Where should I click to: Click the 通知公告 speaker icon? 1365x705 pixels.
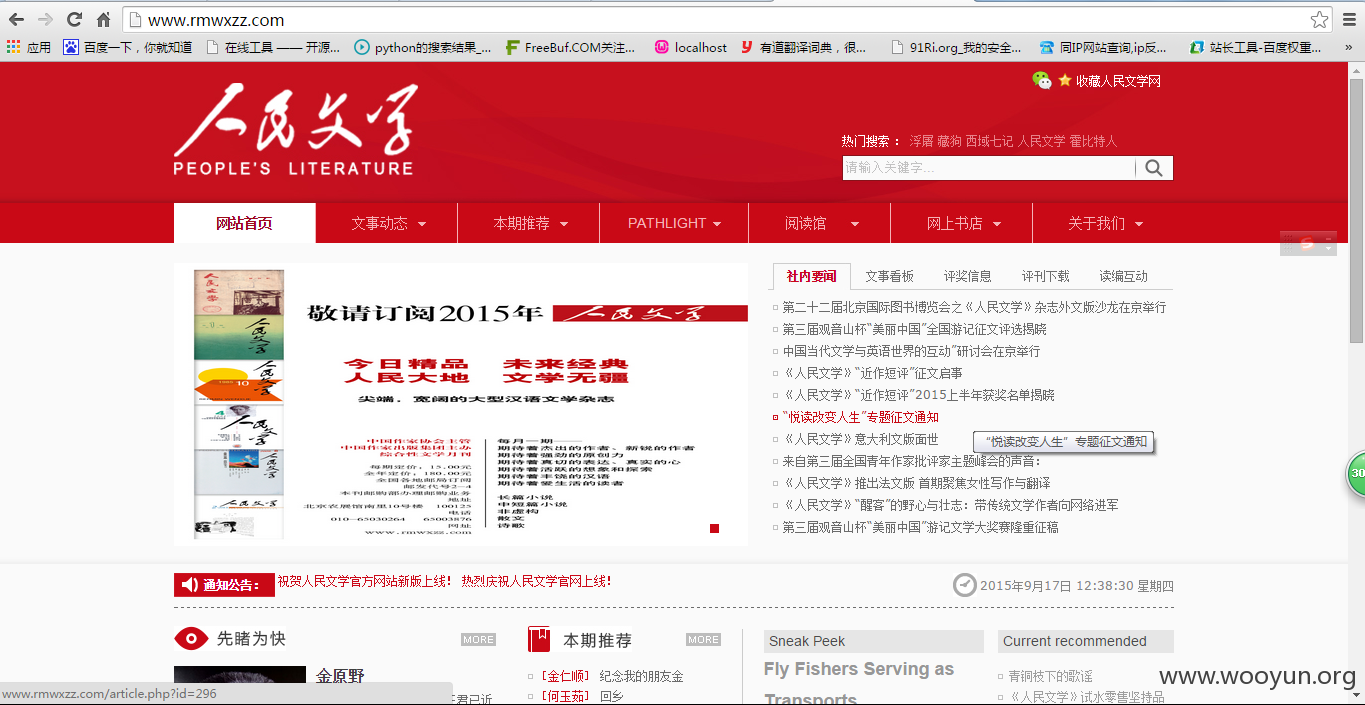(190, 585)
